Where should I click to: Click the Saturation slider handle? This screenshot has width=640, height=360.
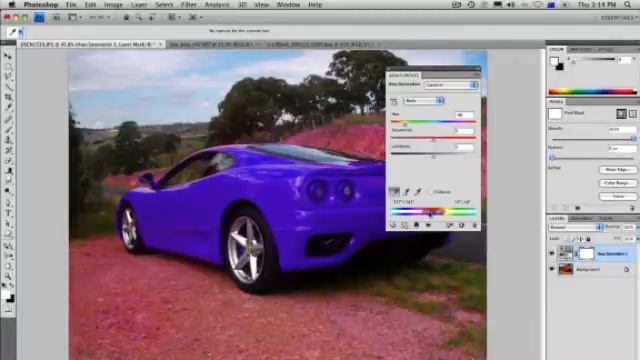433,140
